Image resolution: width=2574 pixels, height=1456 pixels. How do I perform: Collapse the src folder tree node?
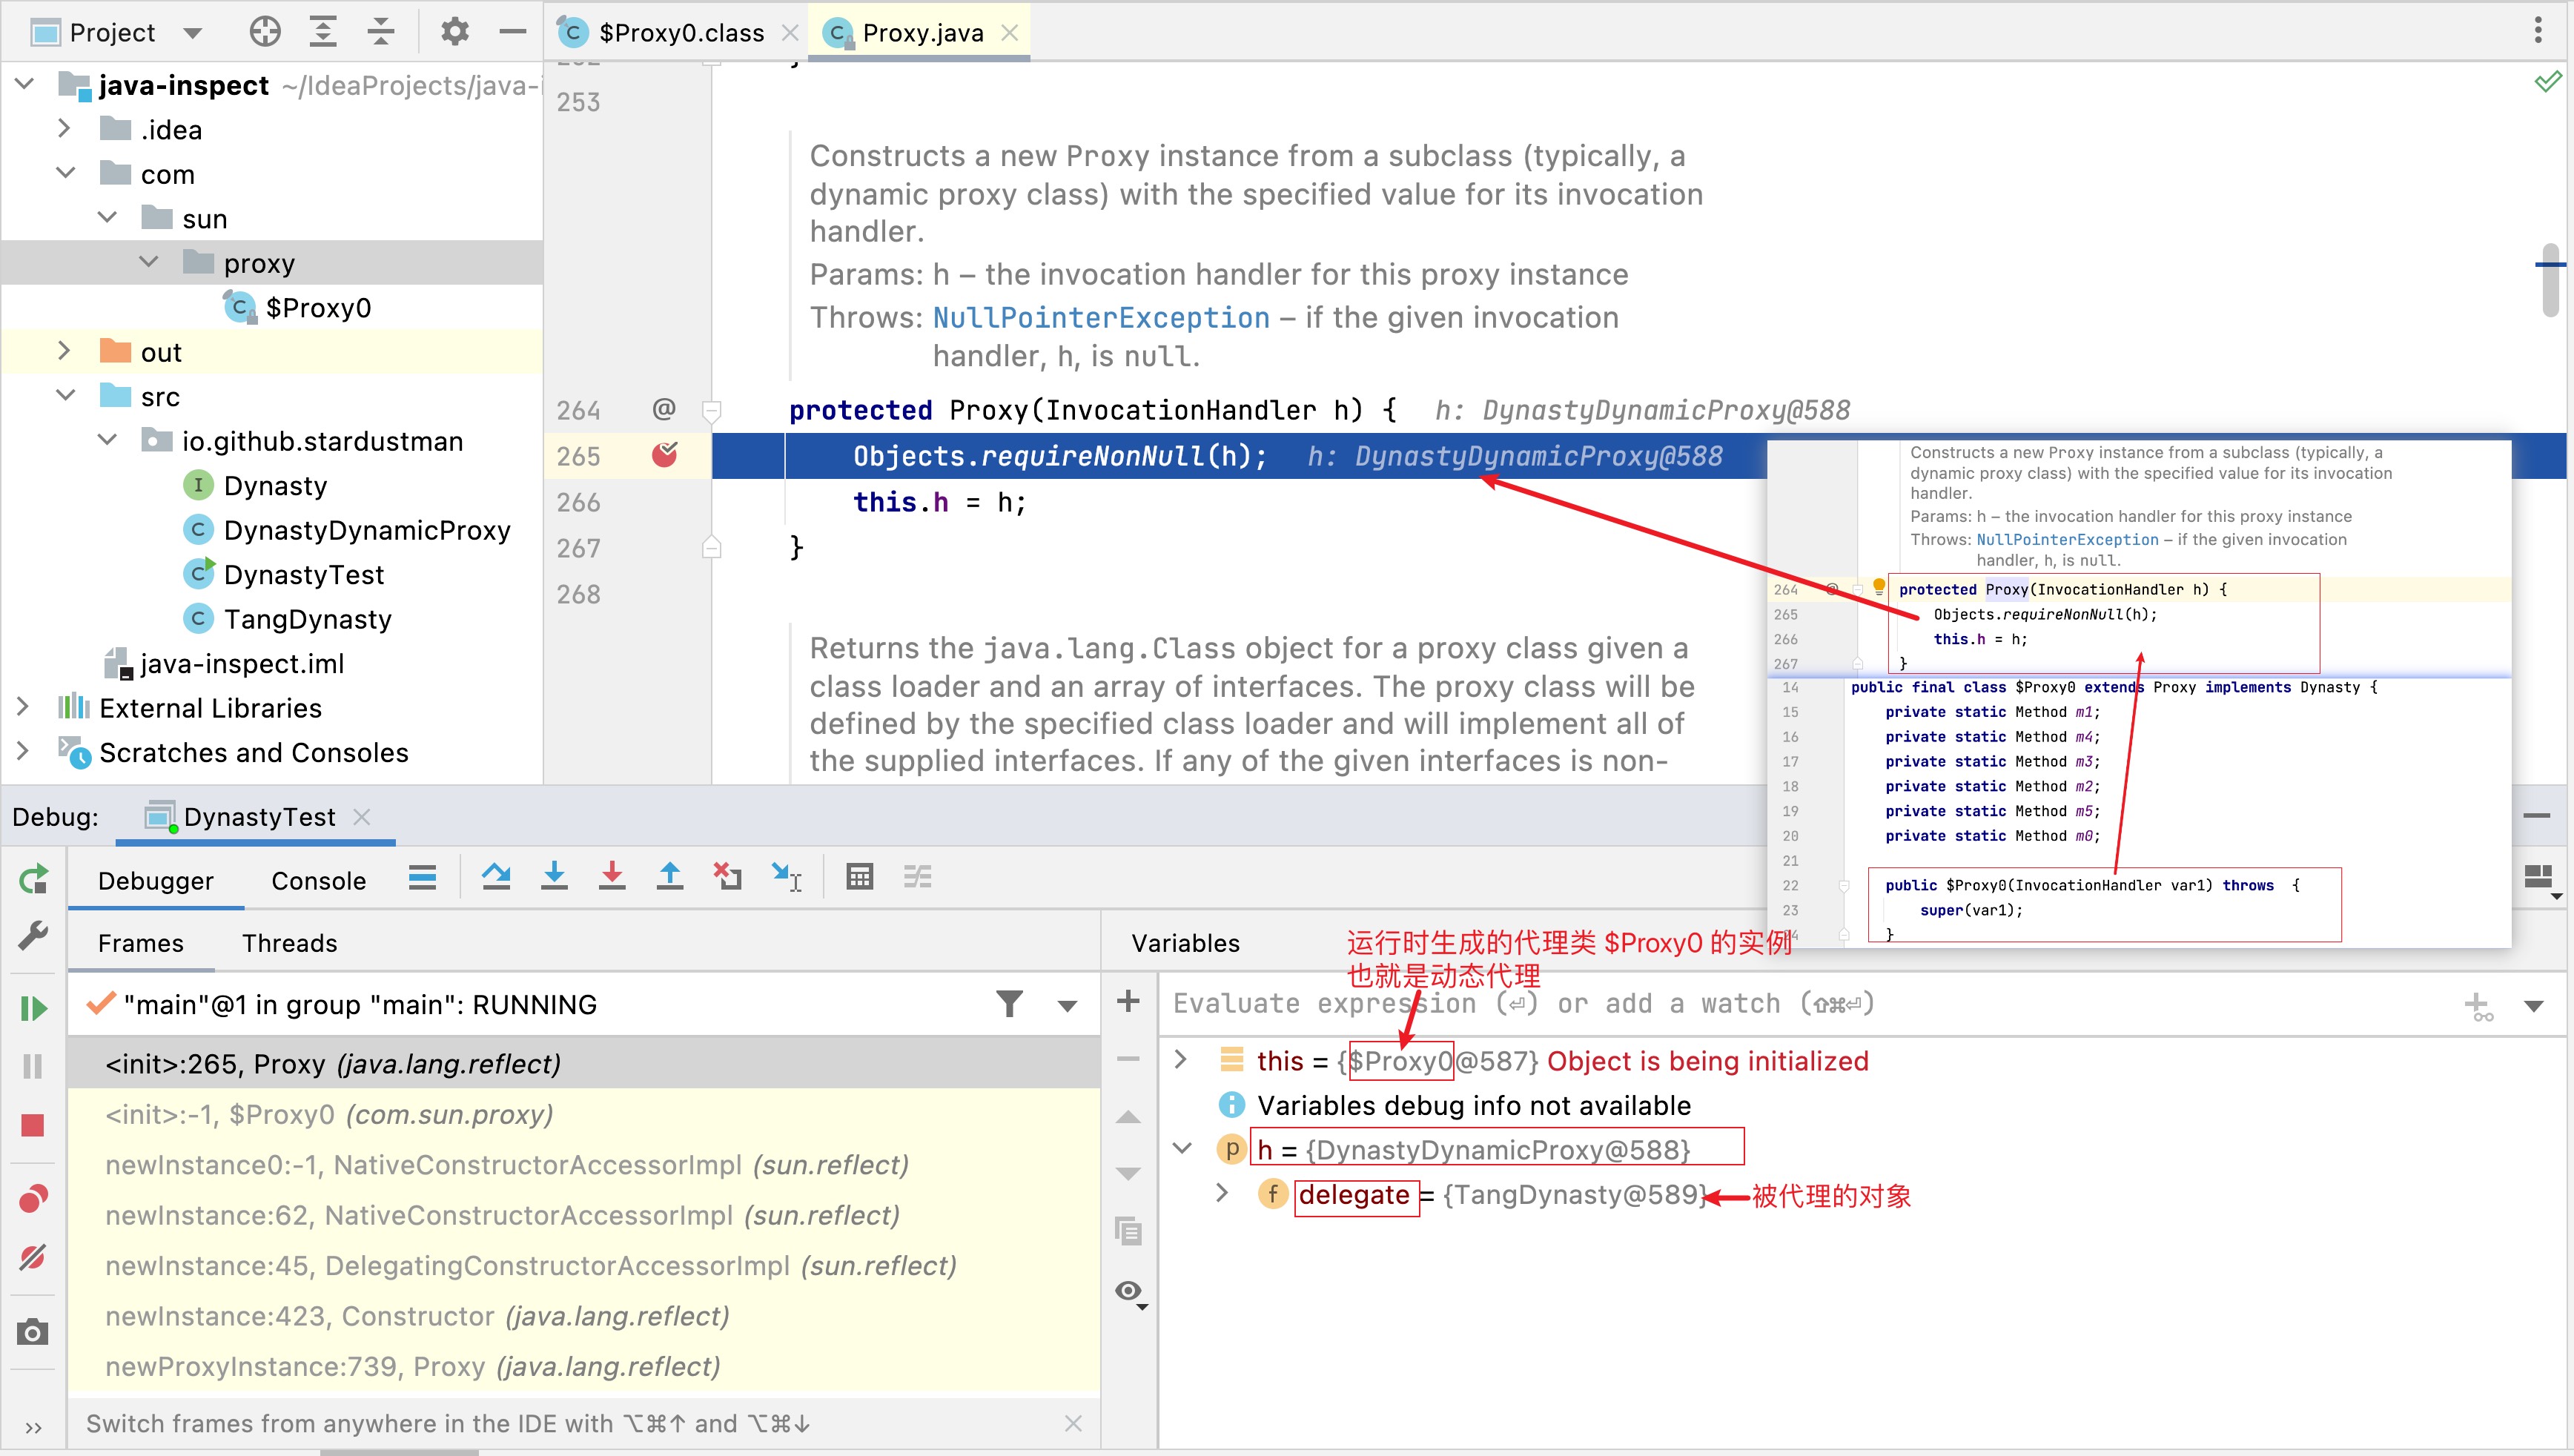[x=65, y=397]
